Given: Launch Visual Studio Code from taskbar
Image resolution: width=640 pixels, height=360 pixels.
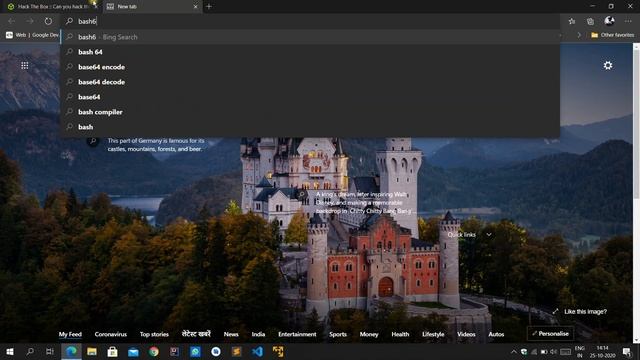Looking at the screenshot, I should (x=257, y=351).
